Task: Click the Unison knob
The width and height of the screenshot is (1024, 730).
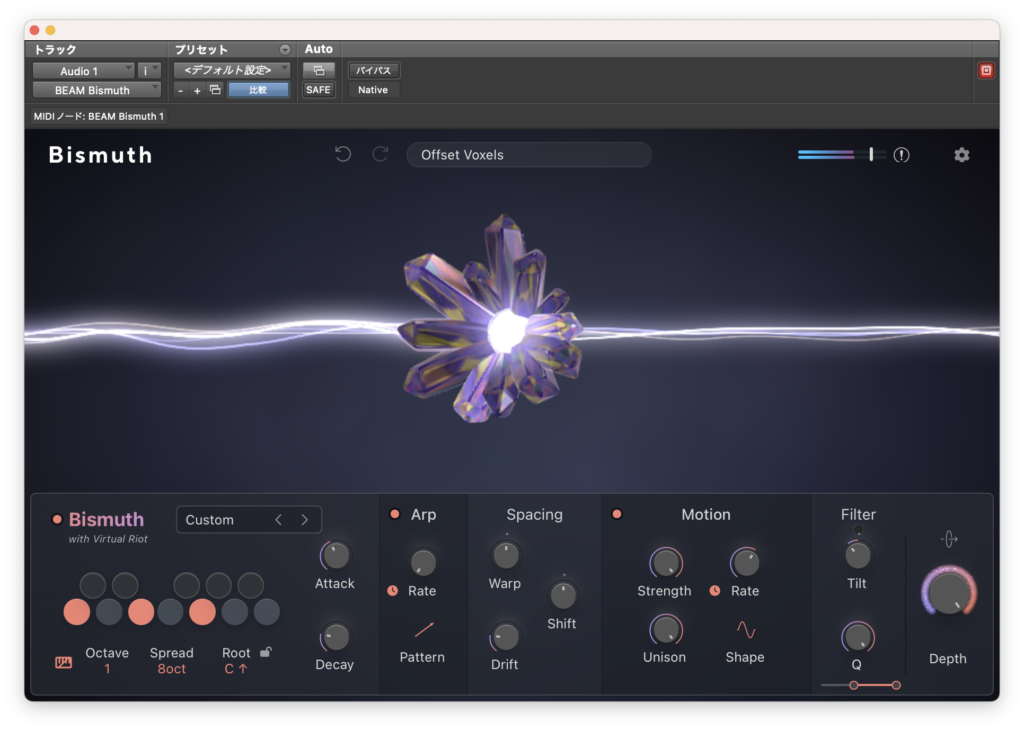Action: point(665,629)
